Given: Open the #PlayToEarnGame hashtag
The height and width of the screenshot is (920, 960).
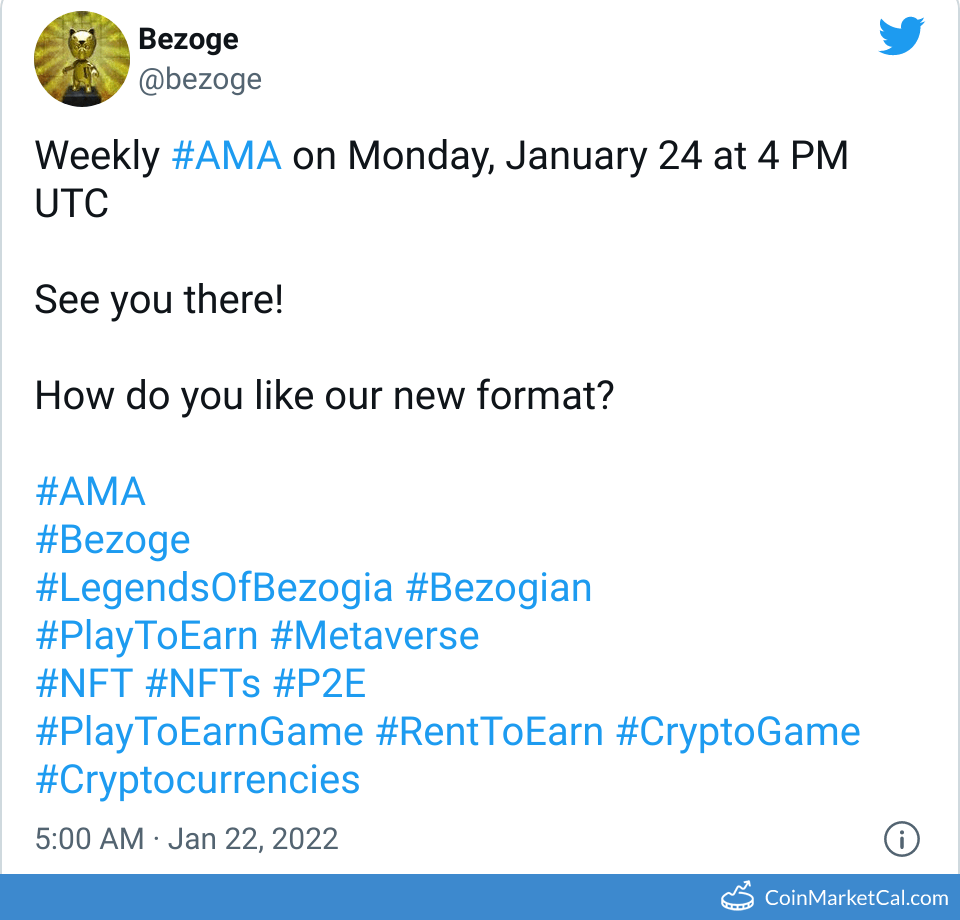Looking at the screenshot, I should click(199, 732).
